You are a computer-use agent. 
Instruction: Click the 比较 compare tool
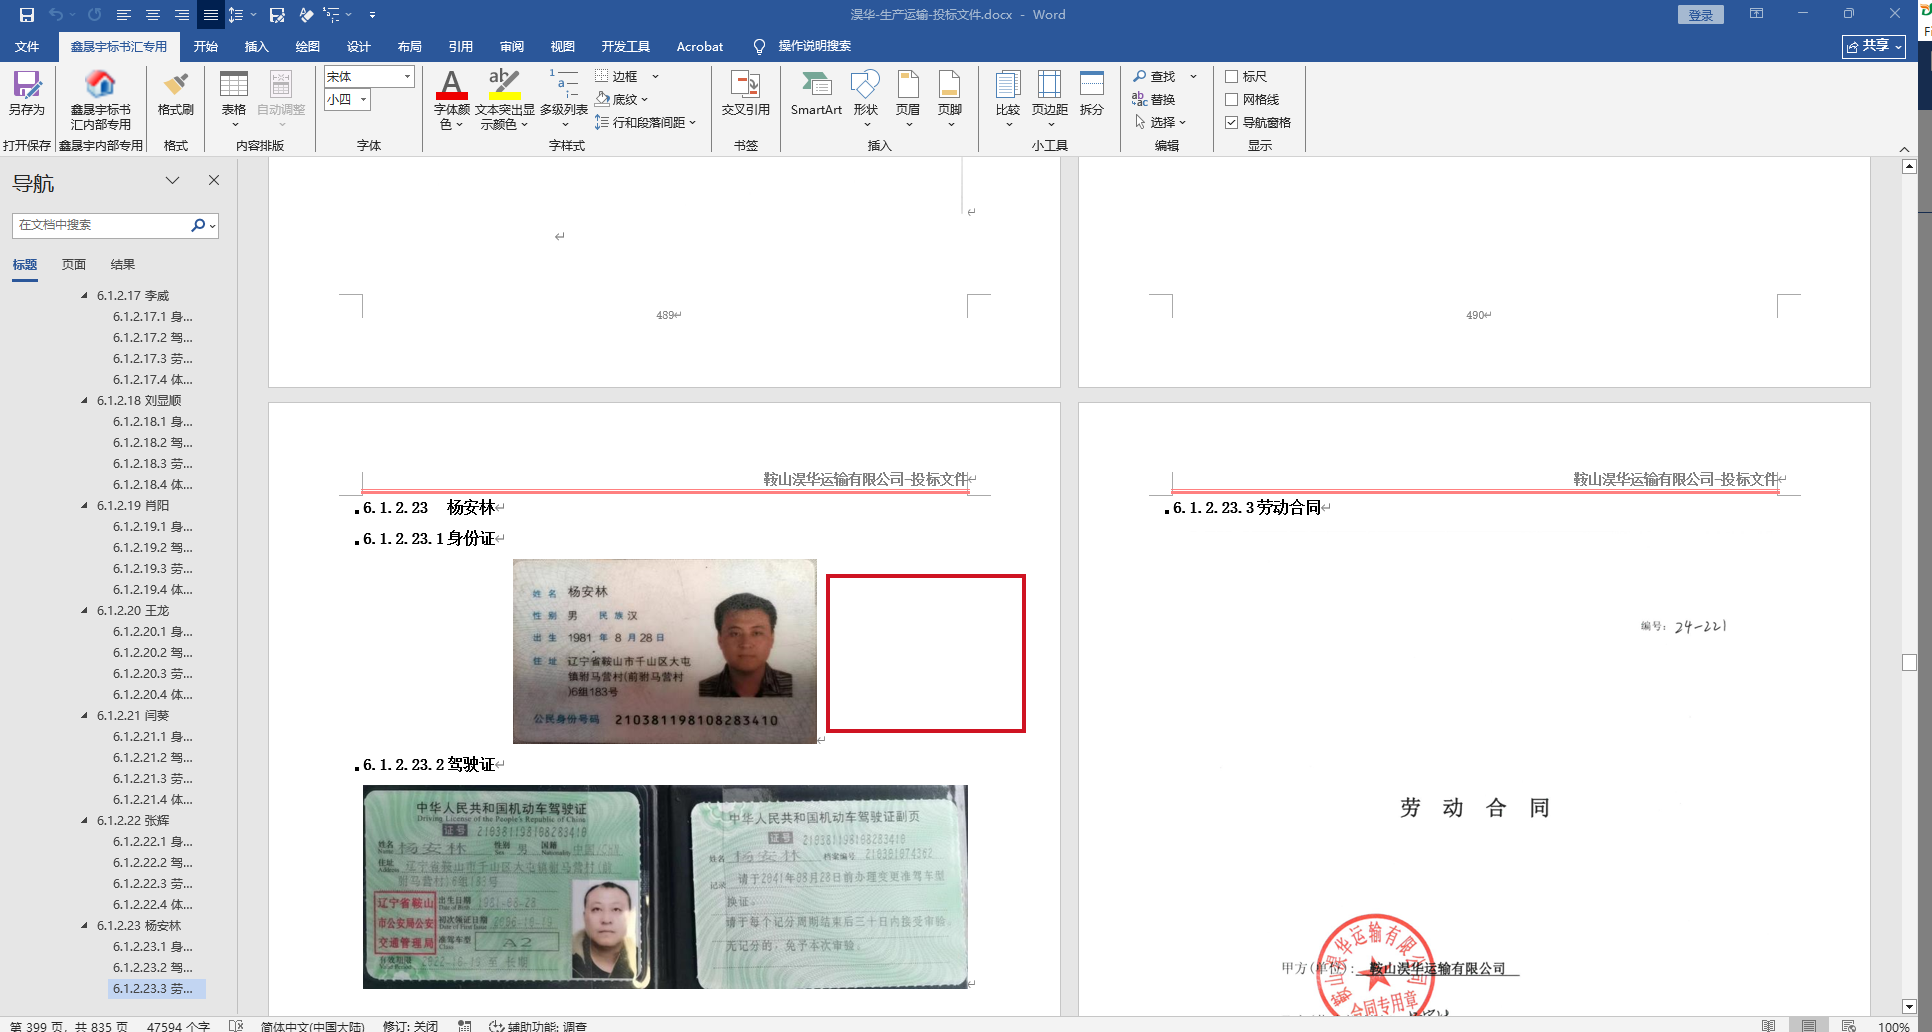pyautogui.click(x=1008, y=98)
